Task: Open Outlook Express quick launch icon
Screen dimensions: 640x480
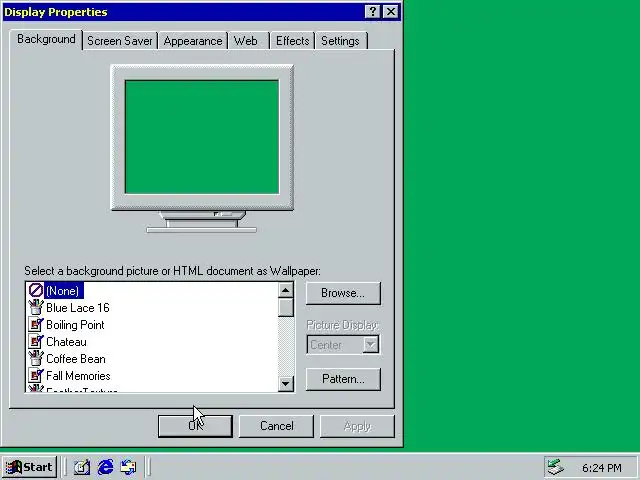Action: (129, 467)
